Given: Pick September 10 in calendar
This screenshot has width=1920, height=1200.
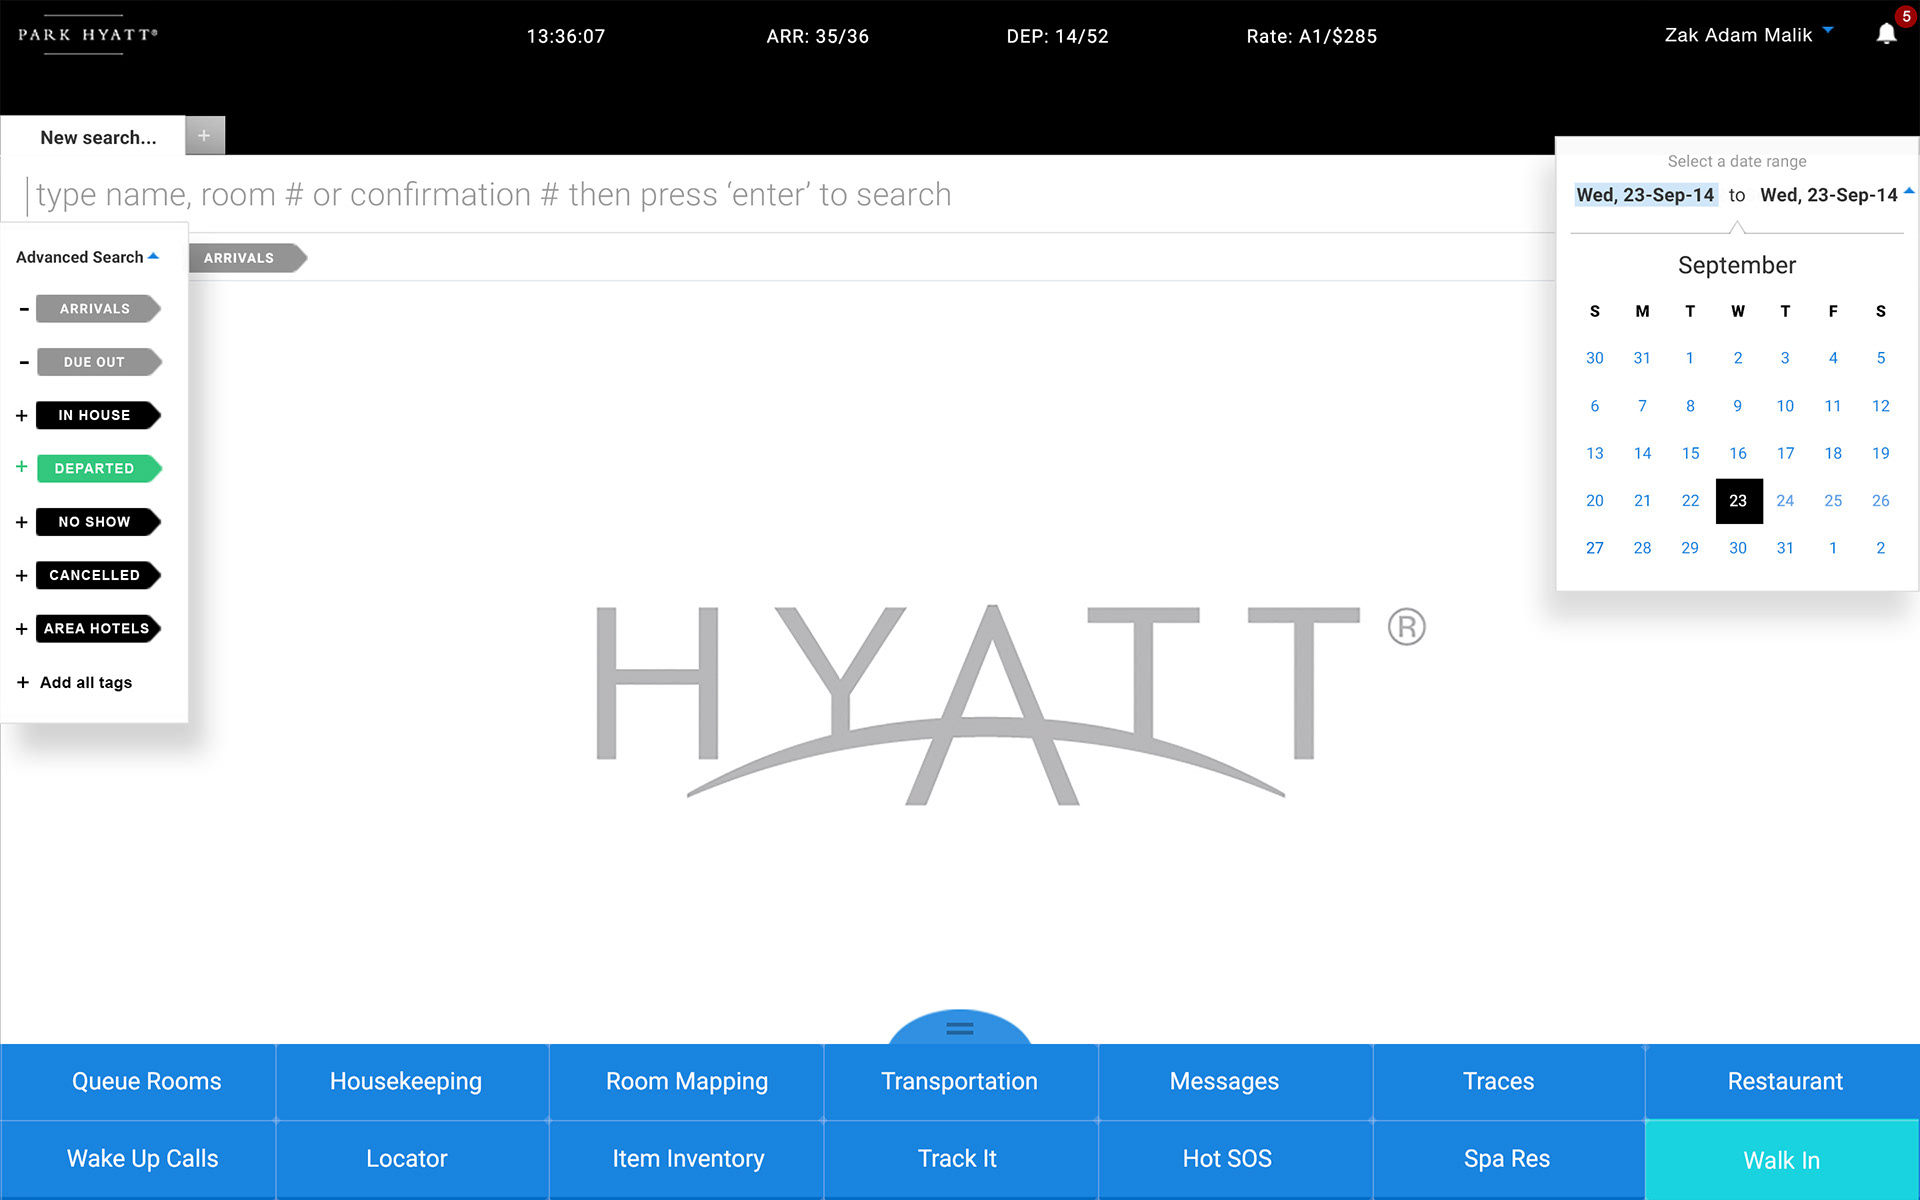Looking at the screenshot, I should click(x=1785, y=406).
